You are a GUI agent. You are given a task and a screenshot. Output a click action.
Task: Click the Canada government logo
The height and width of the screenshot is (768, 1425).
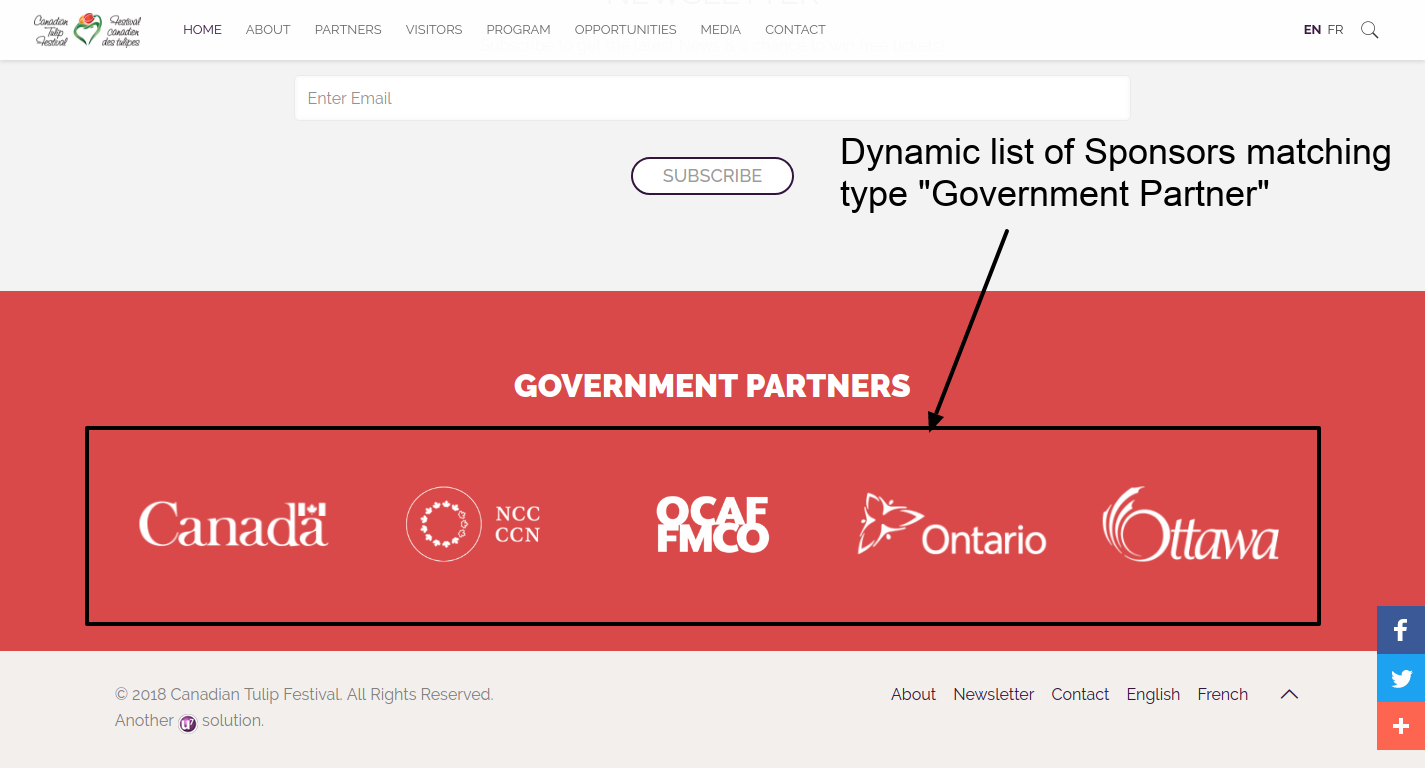[233, 524]
